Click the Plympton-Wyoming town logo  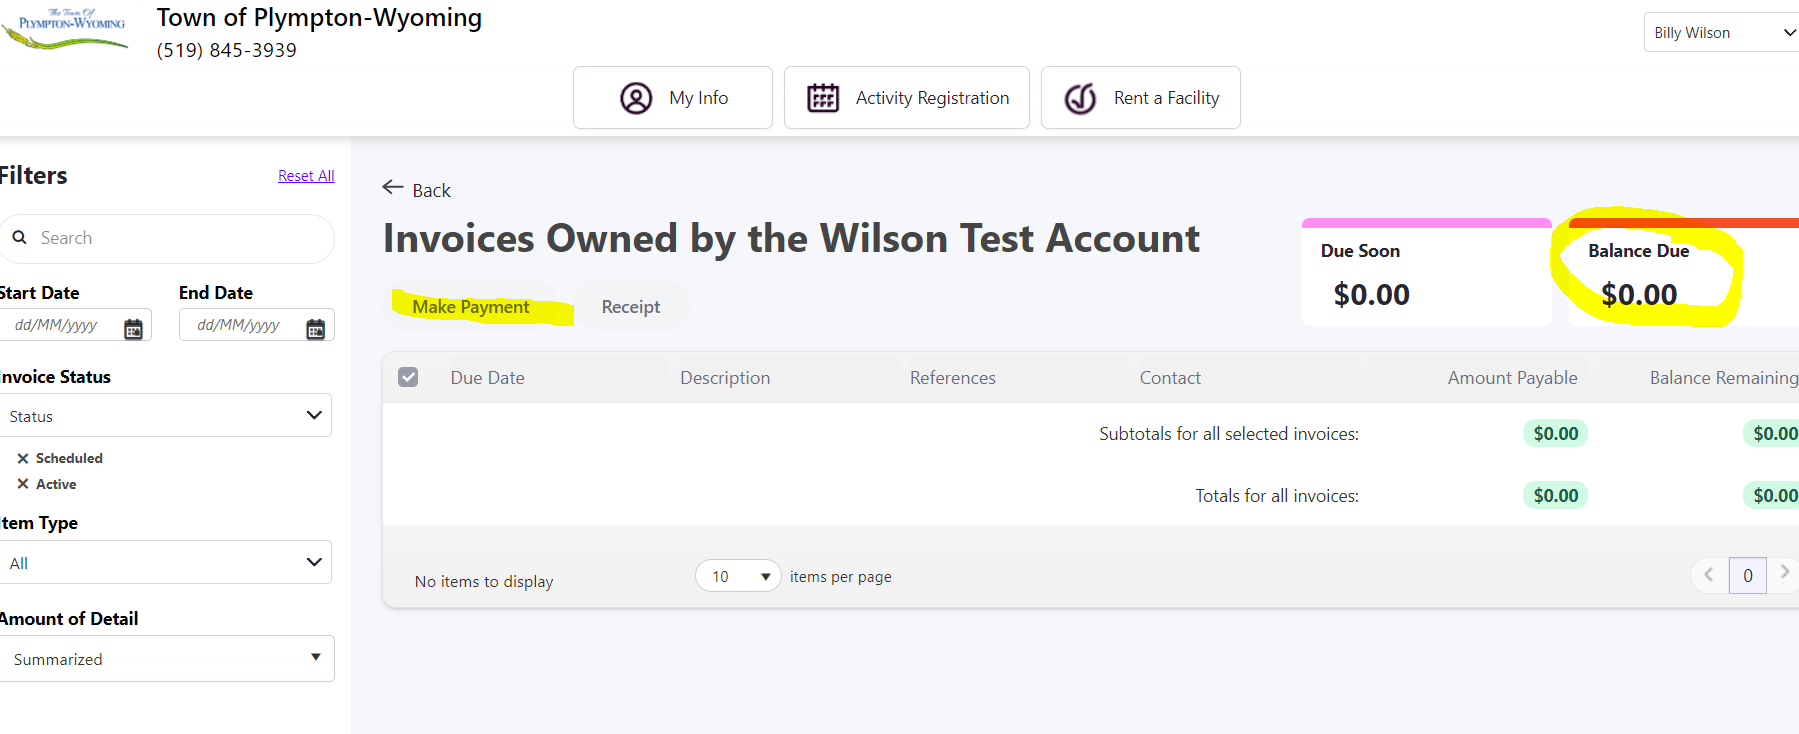tap(66, 28)
